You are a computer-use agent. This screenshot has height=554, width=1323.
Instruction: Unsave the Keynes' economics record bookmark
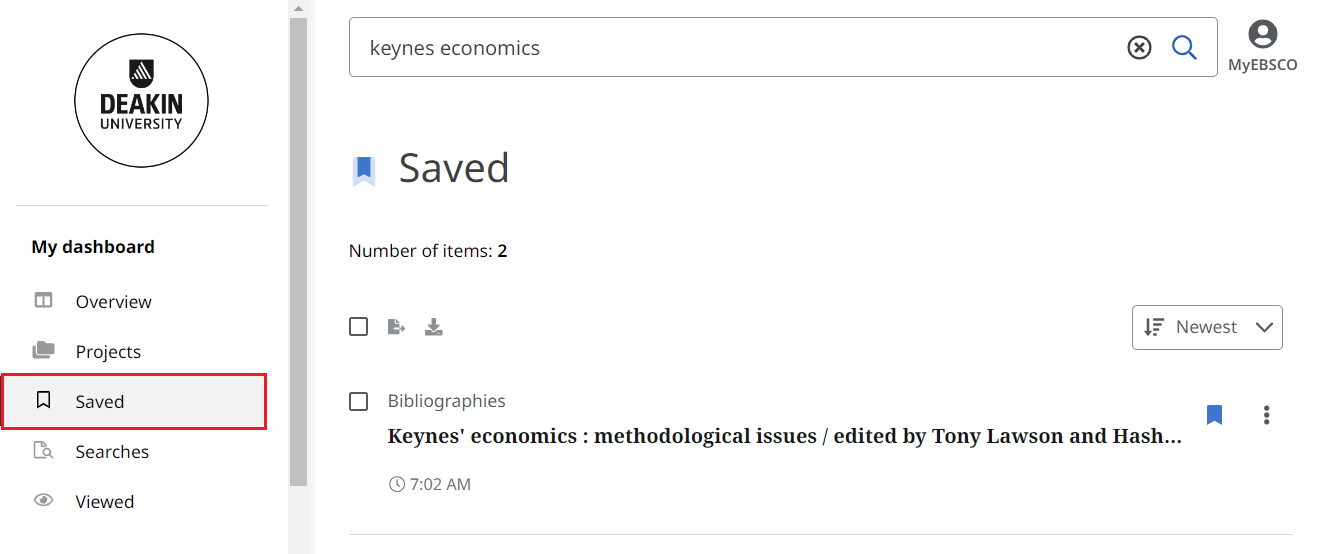1214,415
